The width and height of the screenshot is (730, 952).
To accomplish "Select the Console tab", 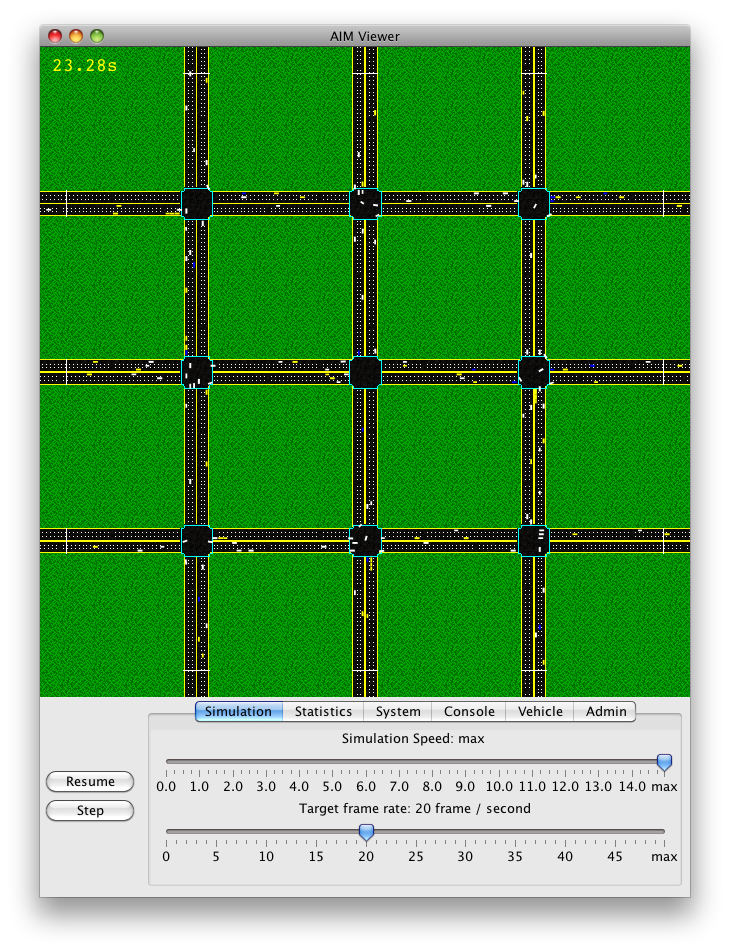I will tap(469, 712).
